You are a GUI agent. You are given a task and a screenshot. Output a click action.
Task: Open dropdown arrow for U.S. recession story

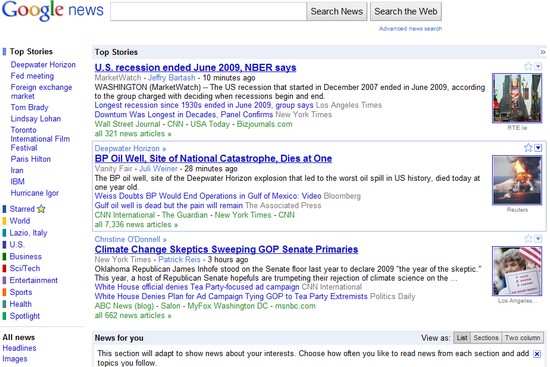tap(538, 66)
